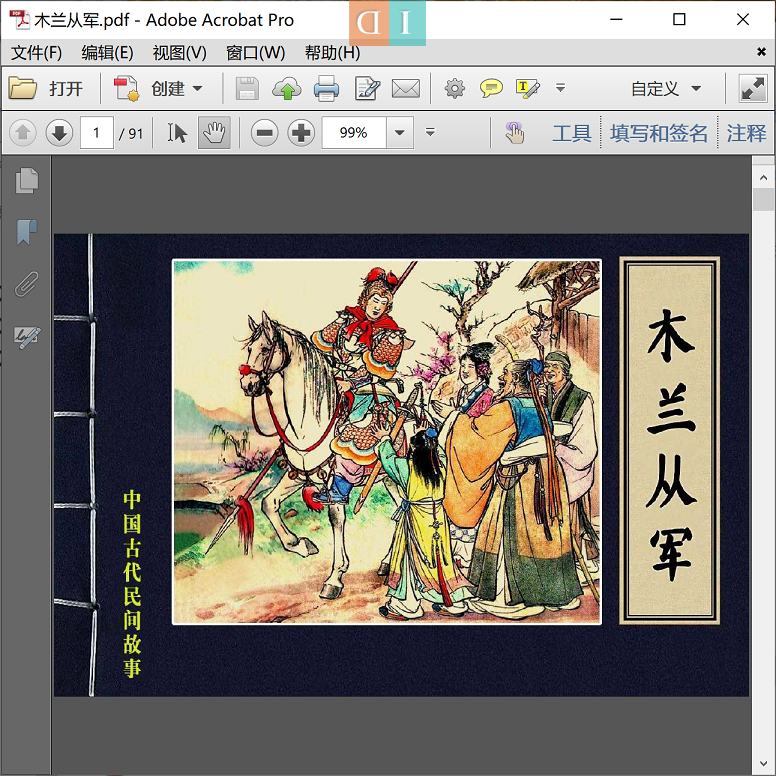Select the highlight text tool
The image size is (776, 776).
click(x=527, y=89)
